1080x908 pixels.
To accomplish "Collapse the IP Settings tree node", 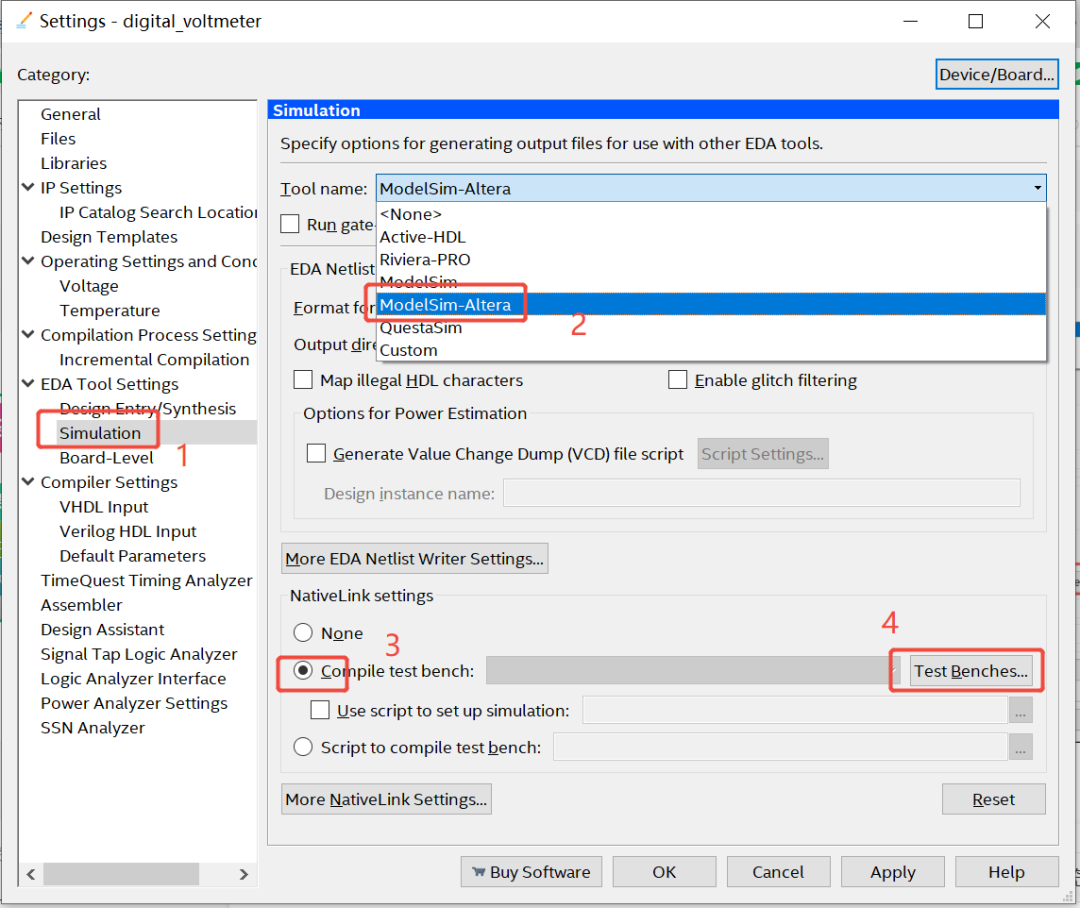I will coord(28,187).
